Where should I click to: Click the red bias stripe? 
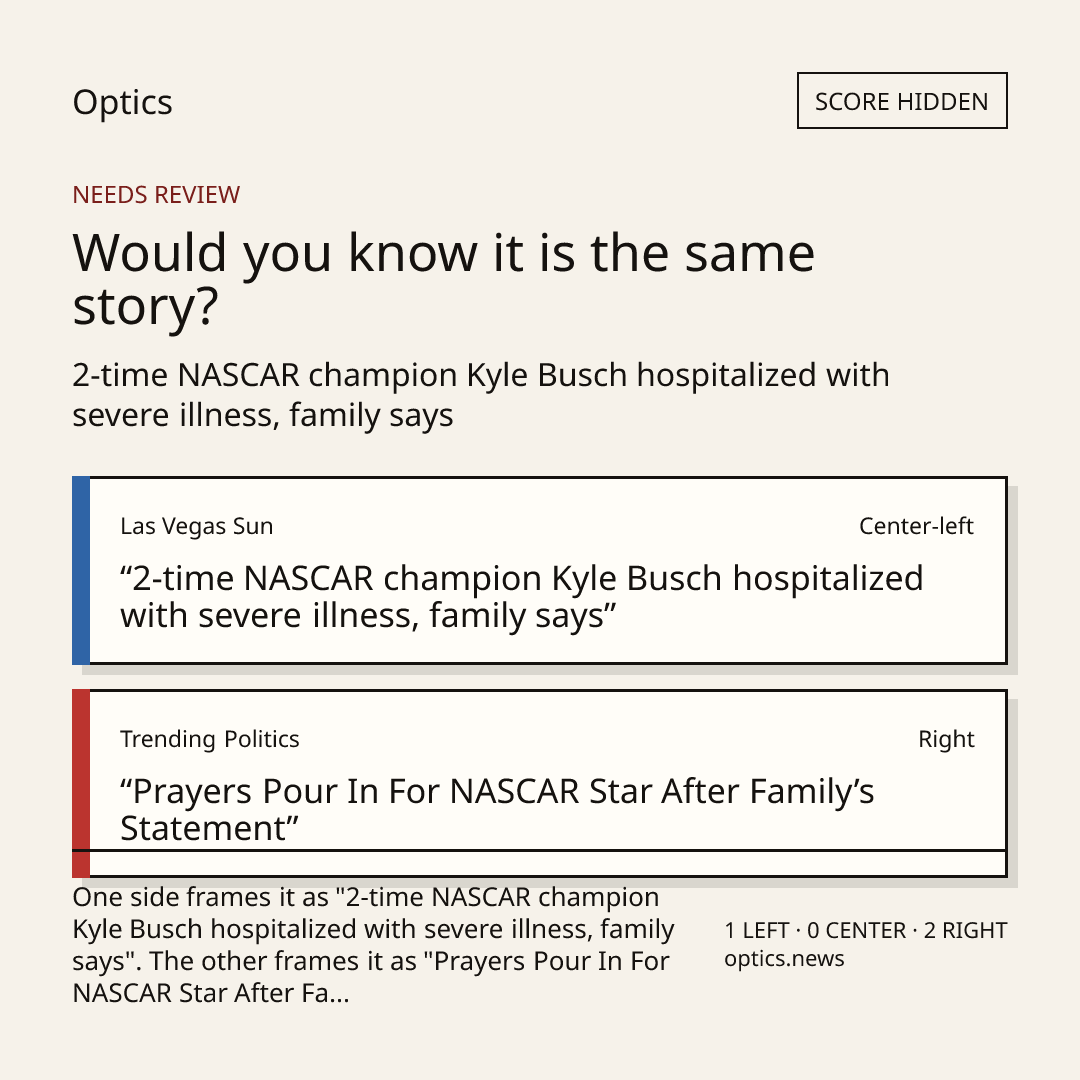(x=81, y=783)
